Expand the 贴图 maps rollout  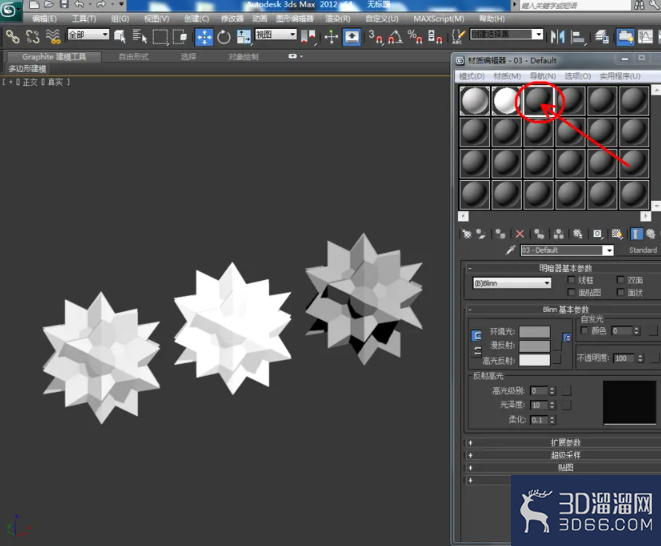click(x=563, y=468)
